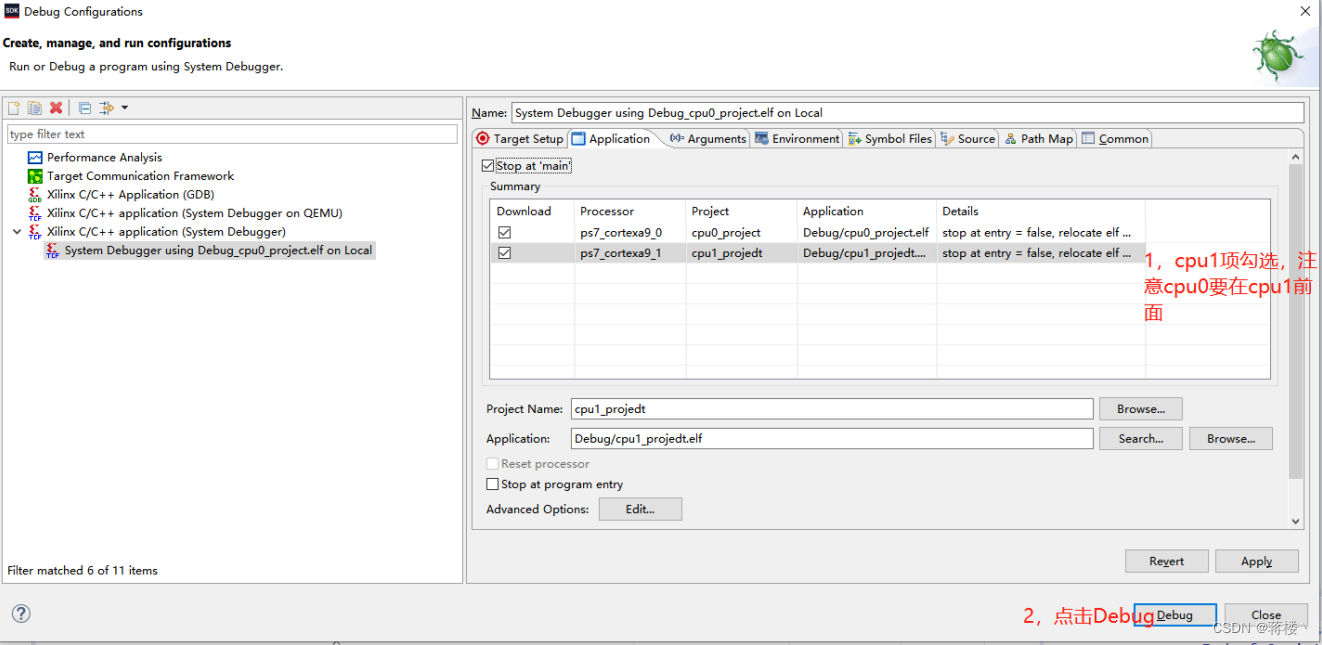Click the Filter launch configurations icon
This screenshot has width=1322, height=645.
(106, 108)
